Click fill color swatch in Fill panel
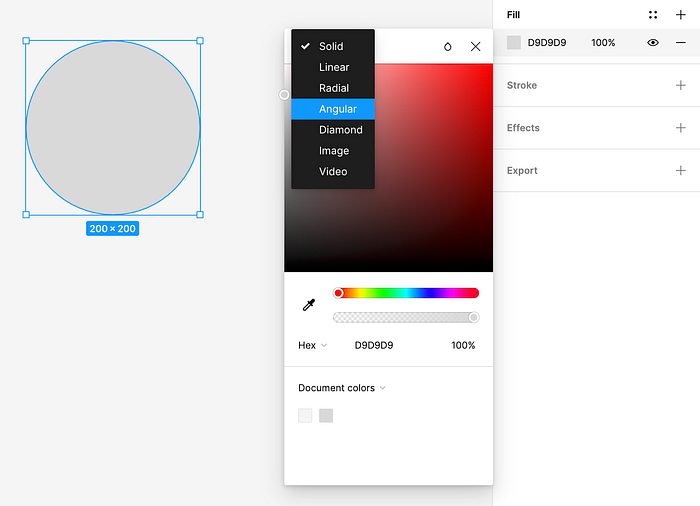The width and height of the screenshot is (700, 506). (x=514, y=42)
